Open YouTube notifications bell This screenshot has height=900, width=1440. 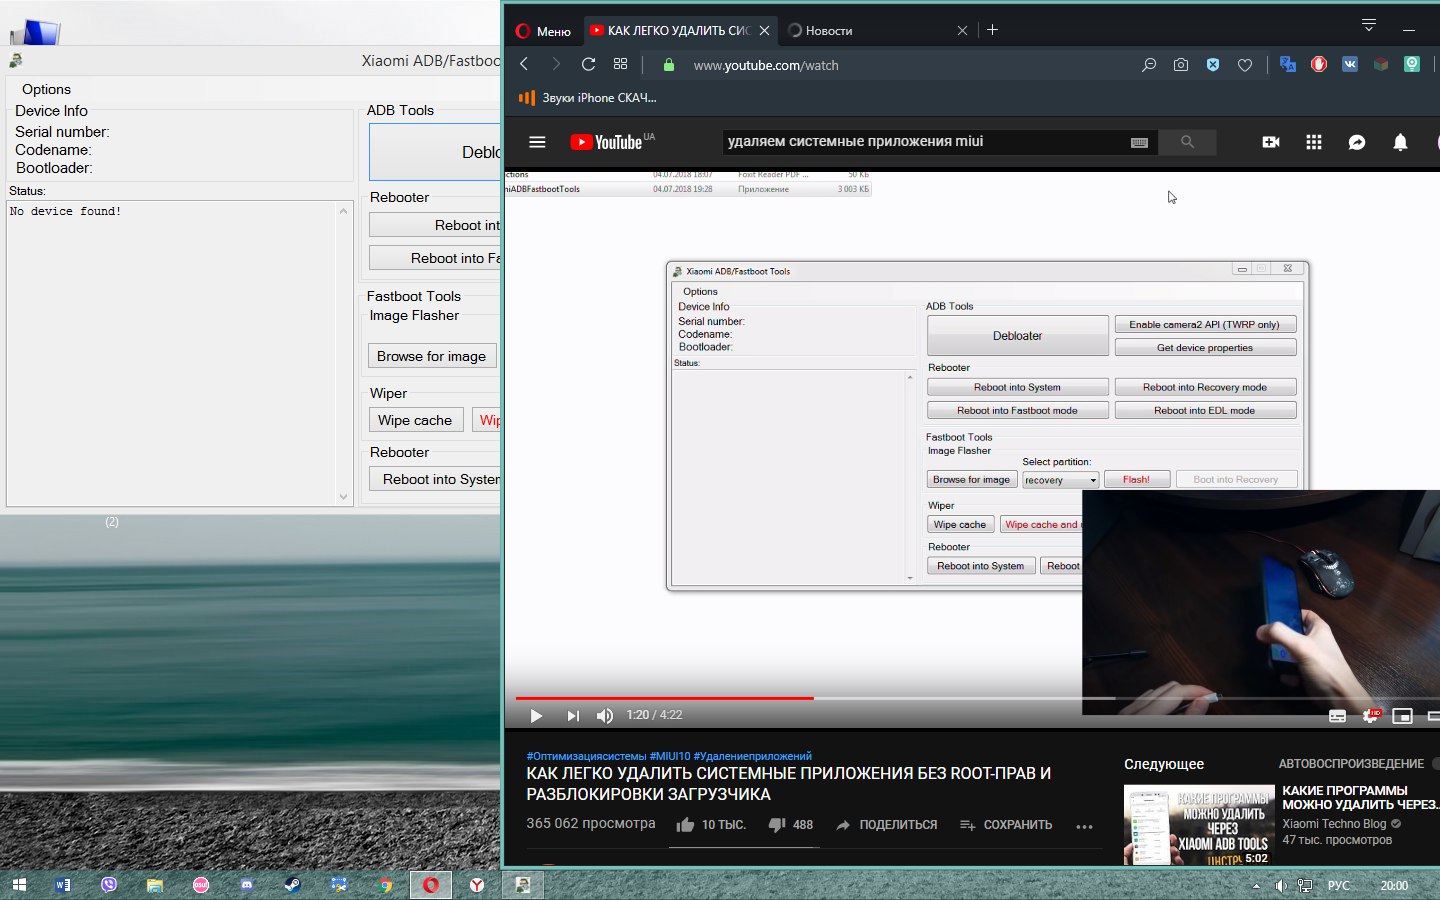pyautogui.click(x=1400, y=142)
